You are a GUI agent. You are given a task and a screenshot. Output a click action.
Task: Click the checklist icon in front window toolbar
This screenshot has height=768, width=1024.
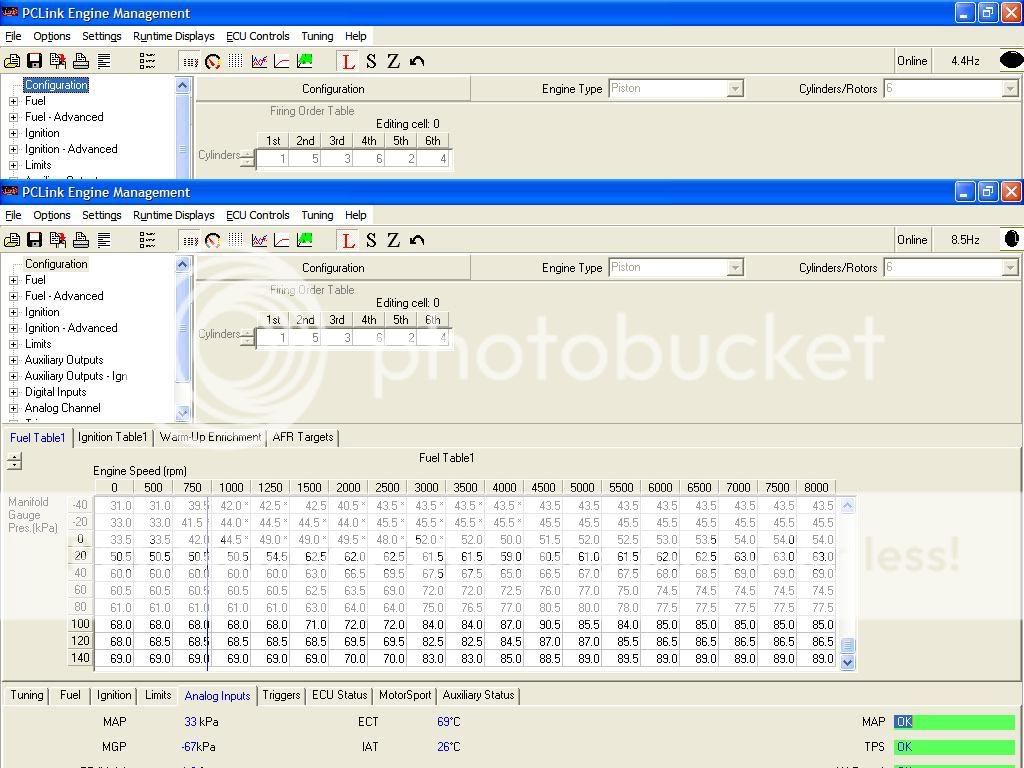point(148,240)
